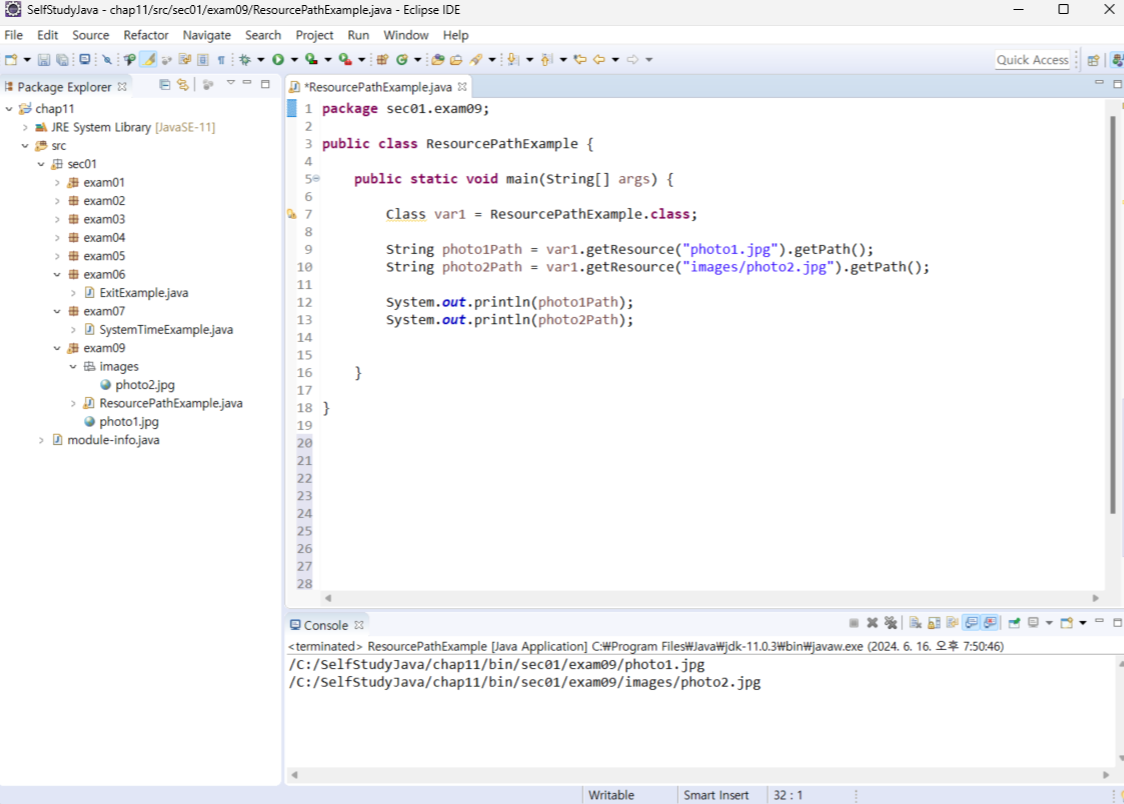Viewport: 1124px width, 804px height.
Task: Toggle Show Console When Standard Error Changes
Action: click(990, 623)
